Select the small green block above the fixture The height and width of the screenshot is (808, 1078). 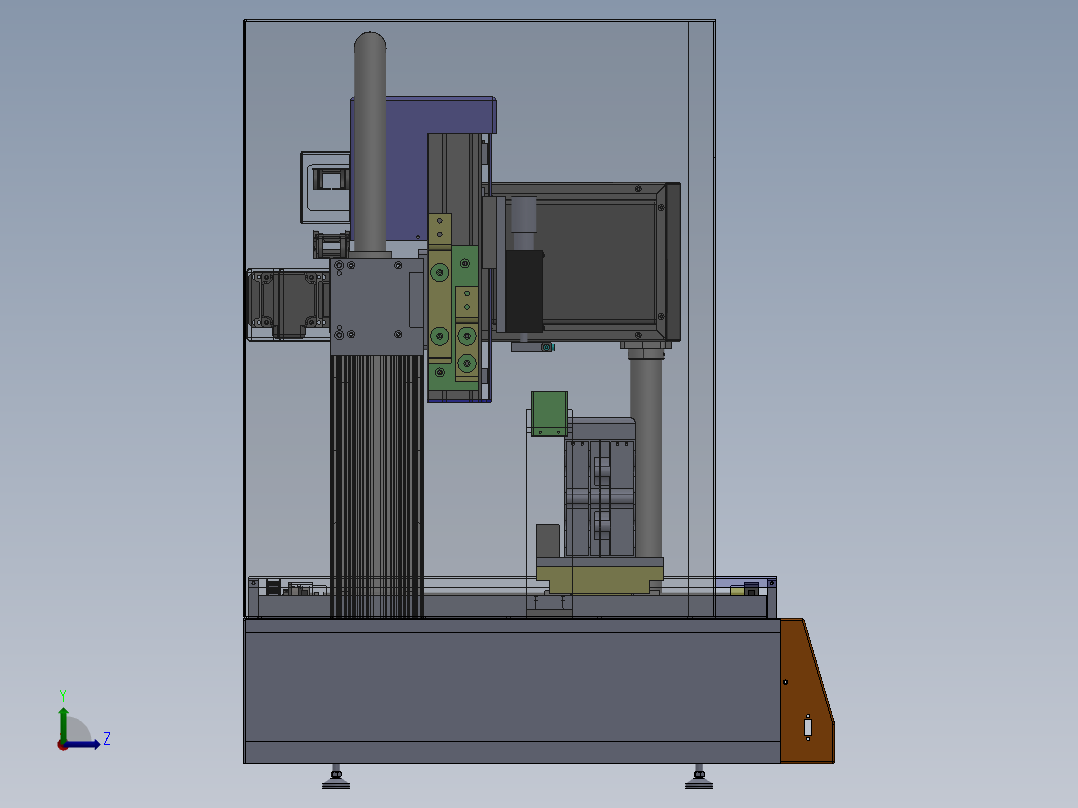coord(549,413)
